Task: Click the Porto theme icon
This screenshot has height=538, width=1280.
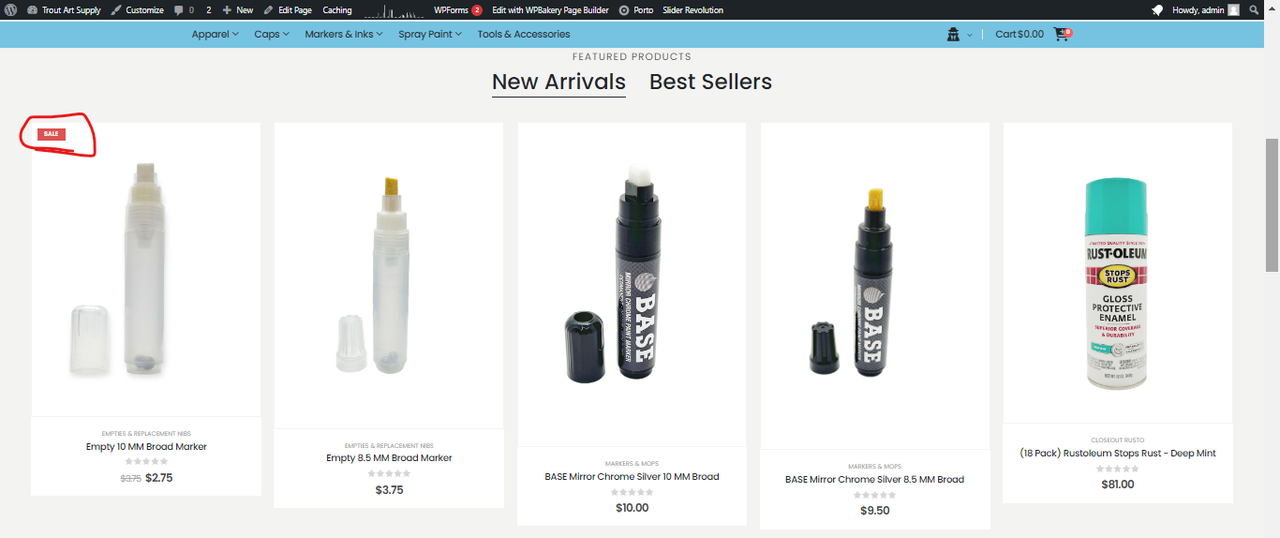Action: click(x=624, y=10)
